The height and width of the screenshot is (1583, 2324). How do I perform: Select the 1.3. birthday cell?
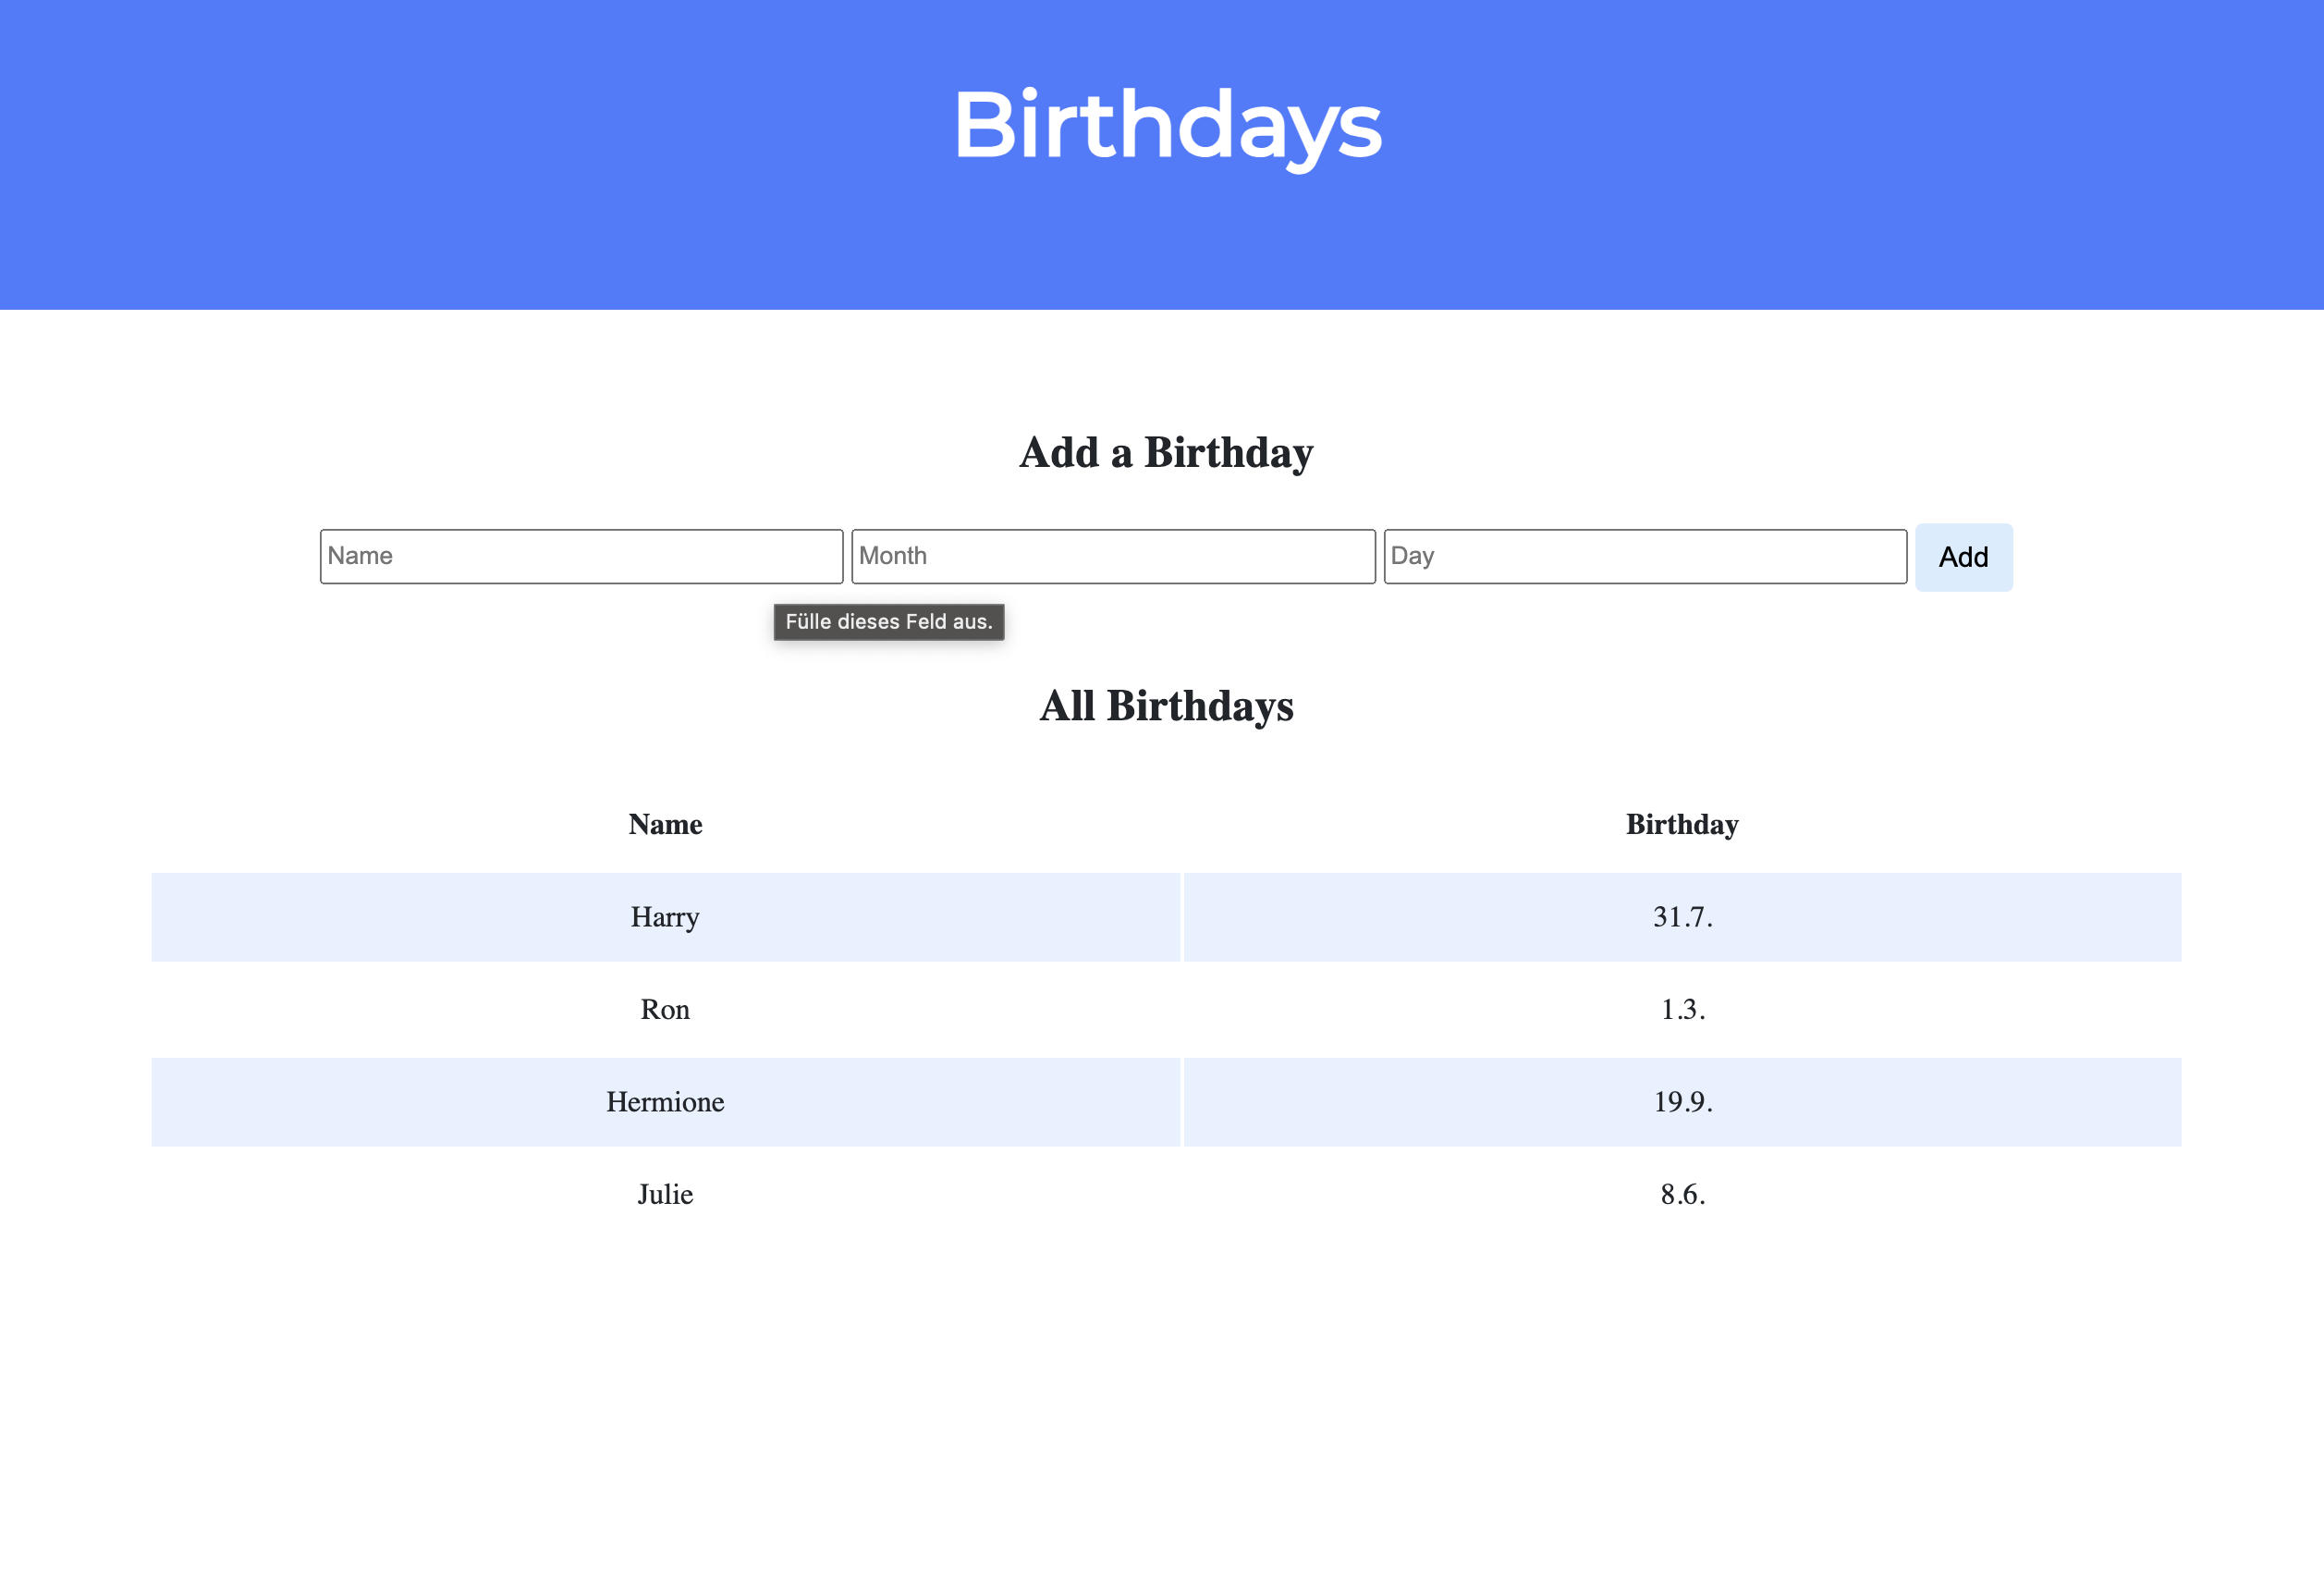click(1682, 1010)
